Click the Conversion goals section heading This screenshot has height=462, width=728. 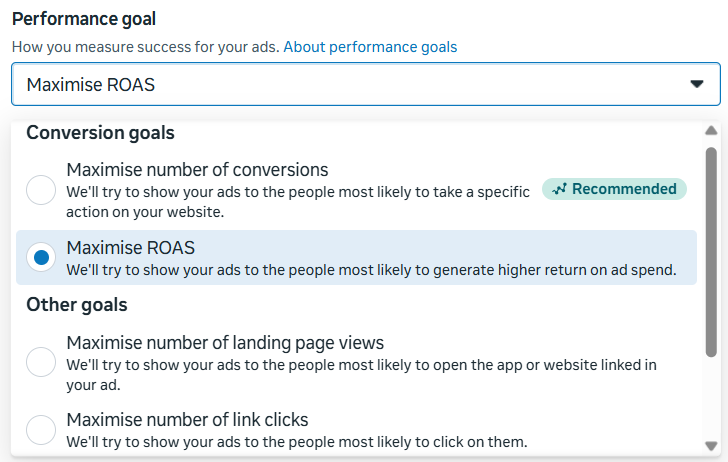pos(100,133)
